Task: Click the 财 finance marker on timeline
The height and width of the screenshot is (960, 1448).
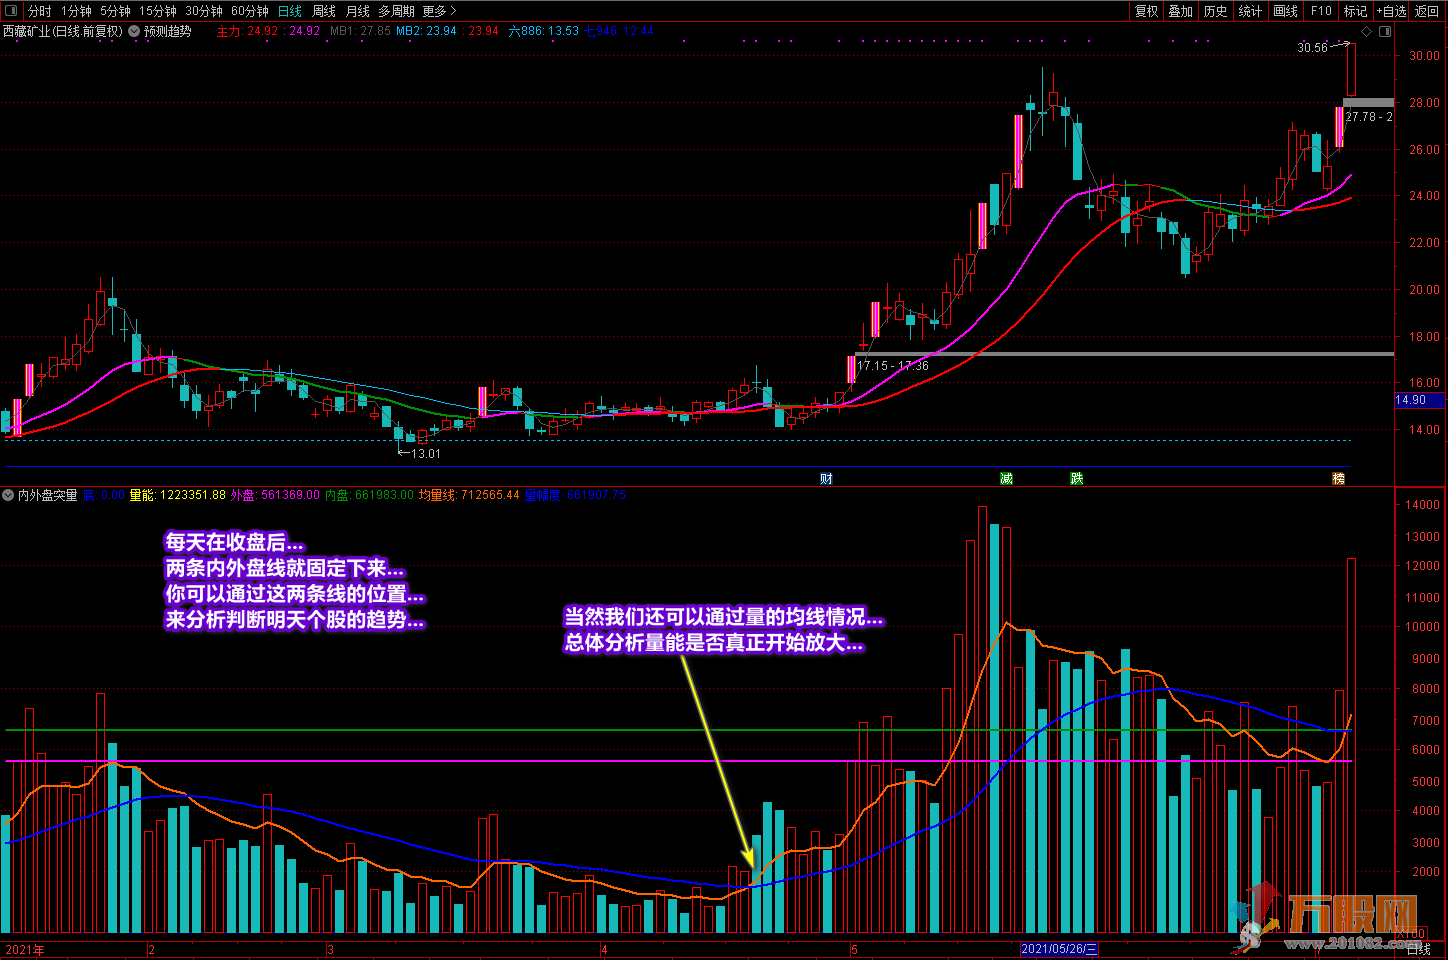Action: 826,478
